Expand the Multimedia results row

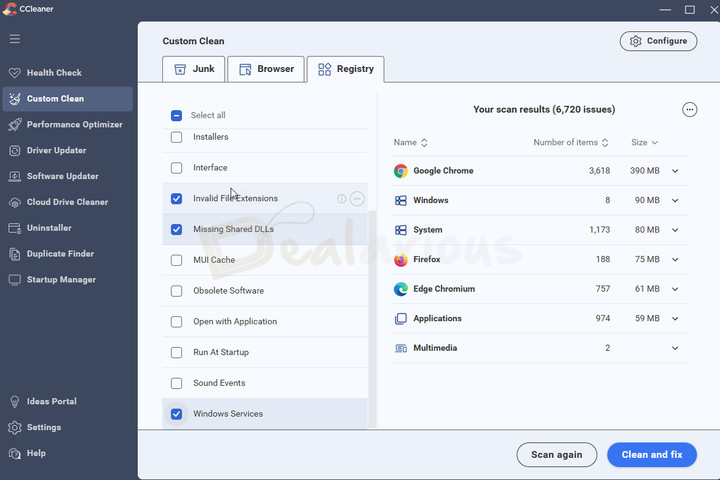coord(675,348)
